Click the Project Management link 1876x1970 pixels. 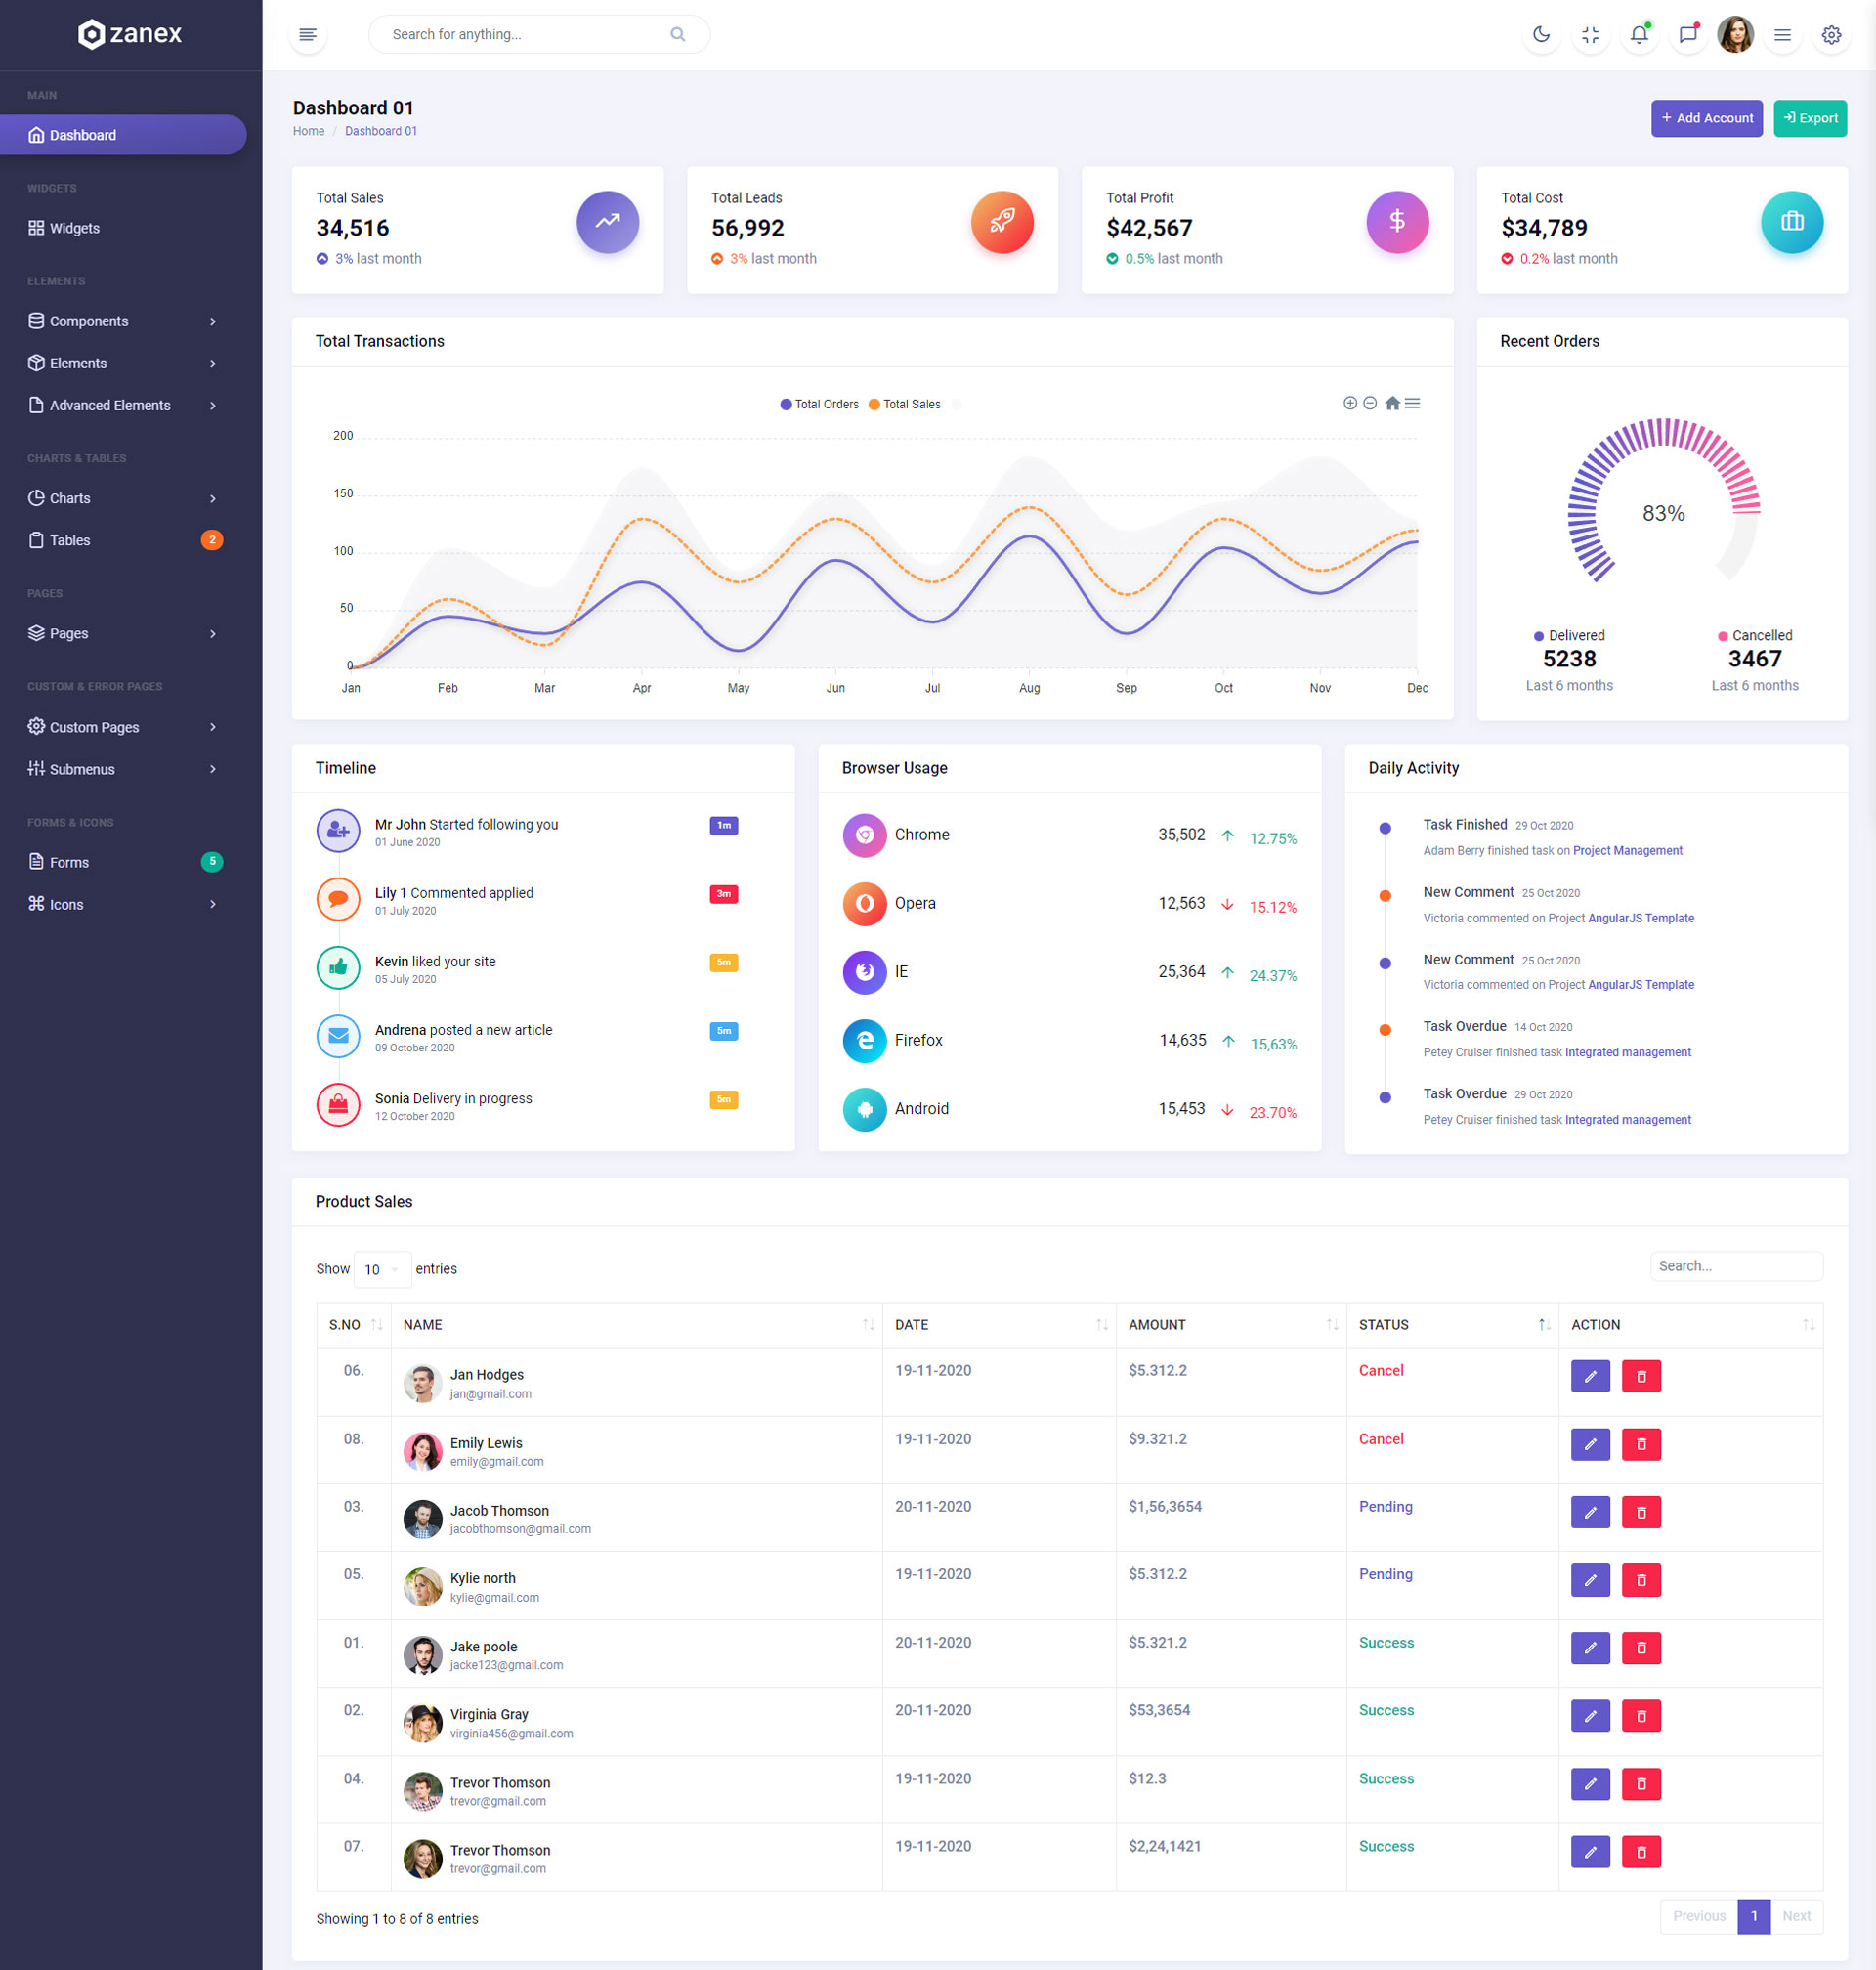[1627, 851]
